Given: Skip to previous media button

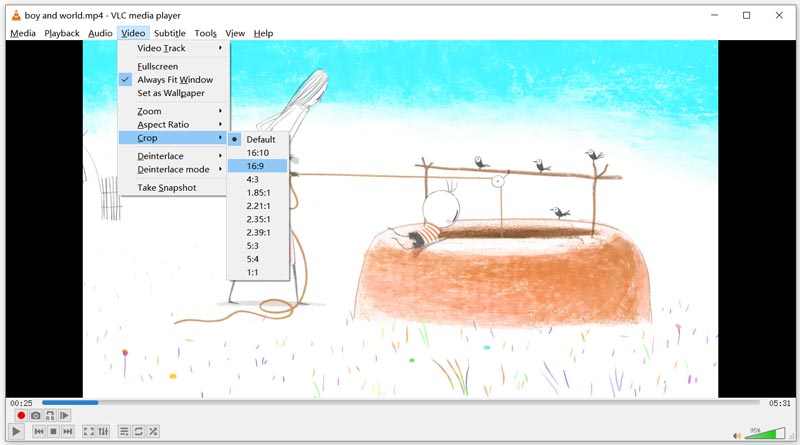Looking at the screenshot, I should [39, 432].
